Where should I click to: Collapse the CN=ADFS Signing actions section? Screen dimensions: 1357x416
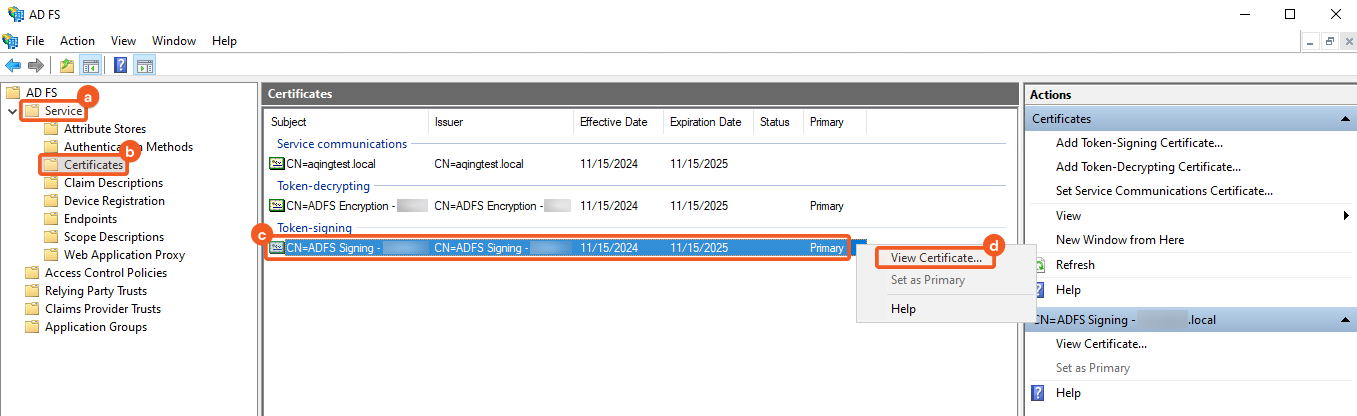pyautogui.click(x=1345, y=320)
